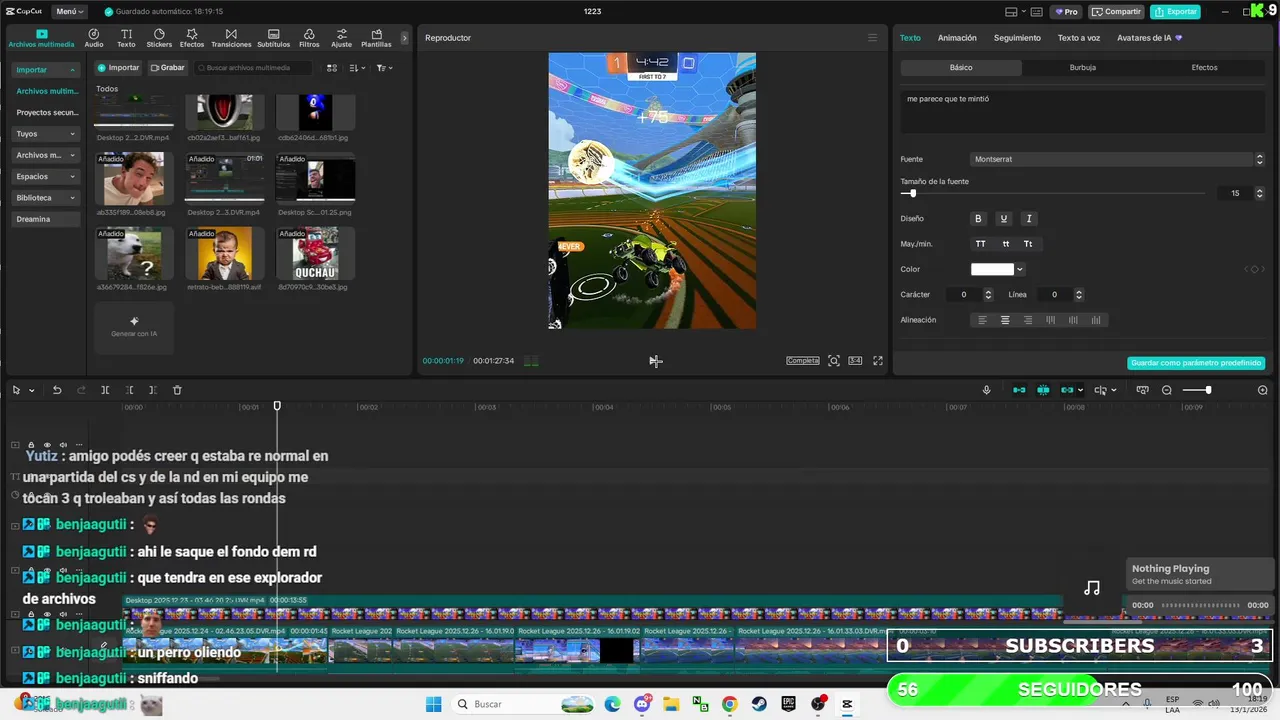The height and width of the screenshot is (720, 1280).
Task: Click the delete right trim icon
Action: coord(153,390)
